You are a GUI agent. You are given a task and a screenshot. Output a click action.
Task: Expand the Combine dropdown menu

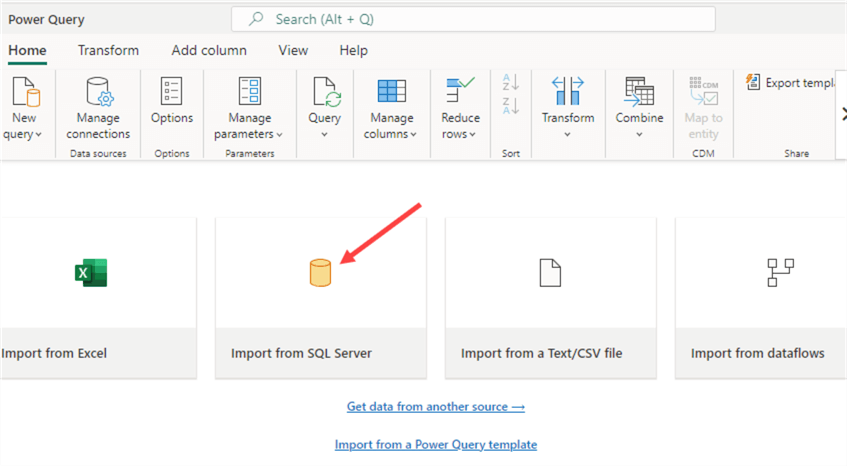pyautogui.click(x=639, y=134)
